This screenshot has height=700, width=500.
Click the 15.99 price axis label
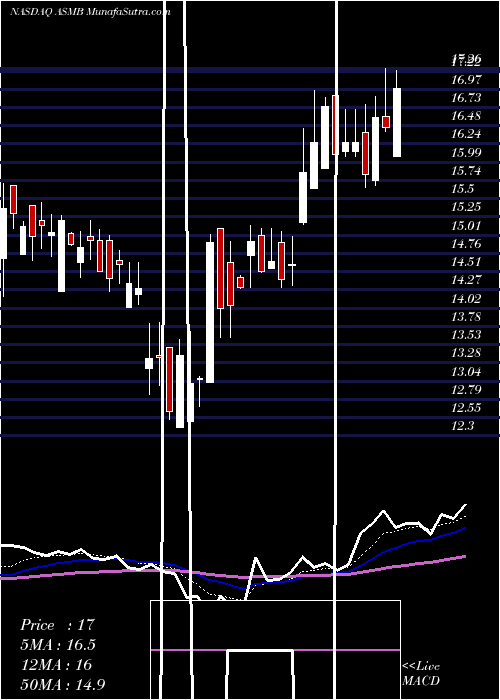467,153
